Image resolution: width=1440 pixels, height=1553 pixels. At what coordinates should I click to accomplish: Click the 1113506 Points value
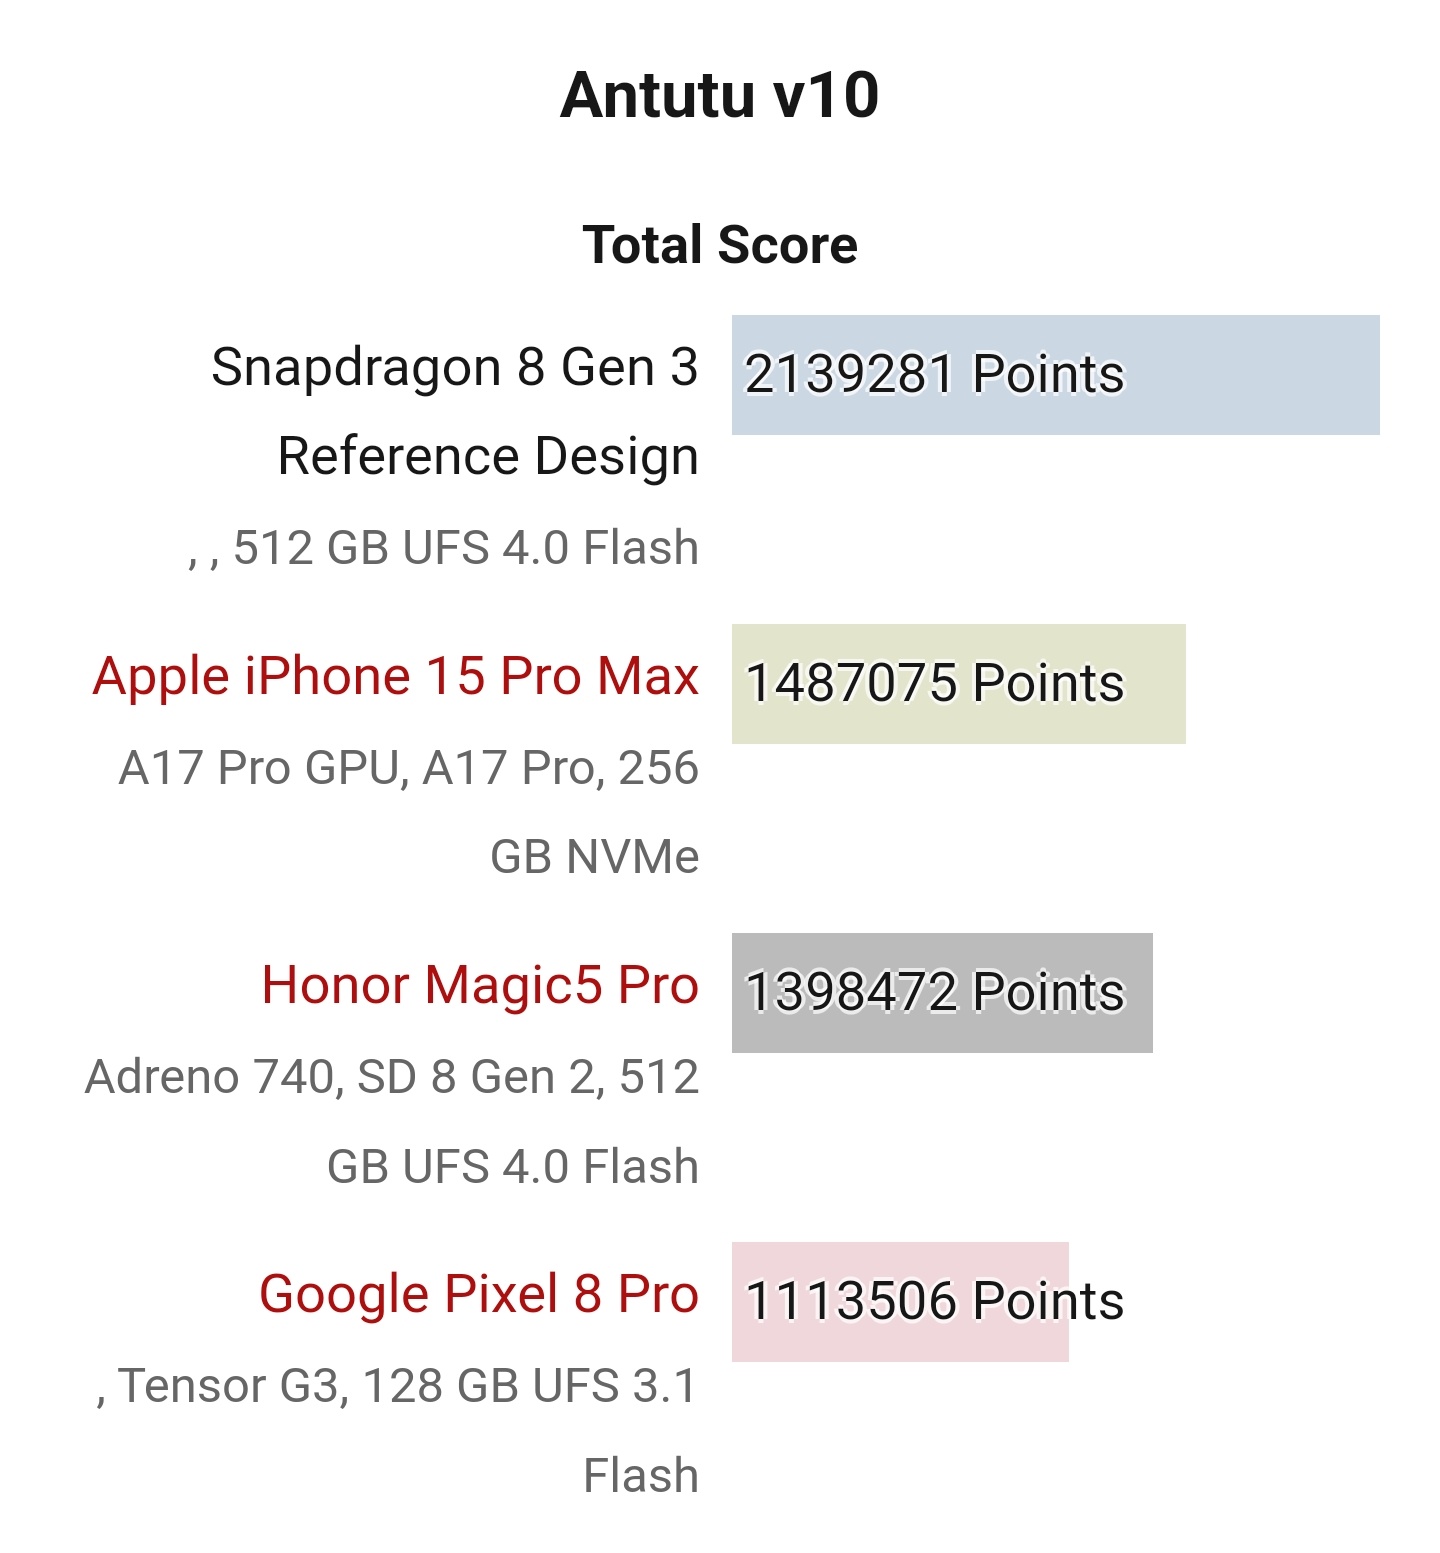(935, 1302)
